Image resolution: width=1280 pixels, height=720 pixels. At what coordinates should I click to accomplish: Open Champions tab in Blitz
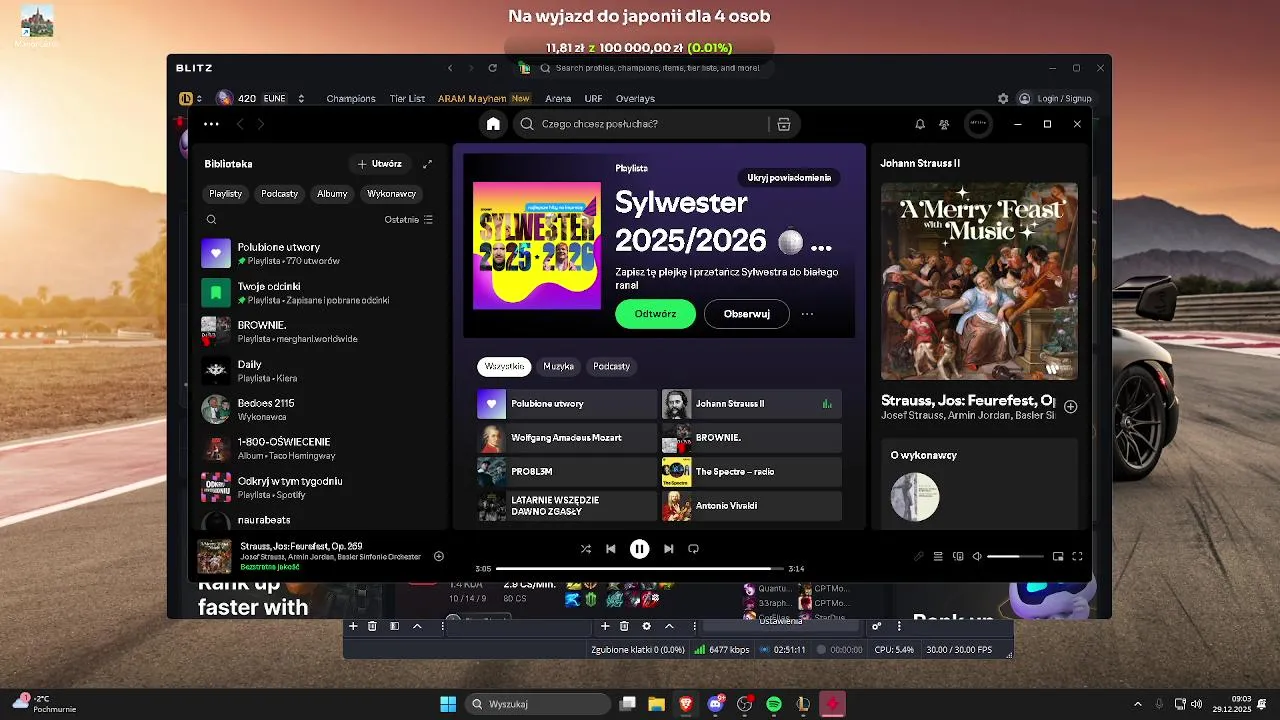[351, 99]
